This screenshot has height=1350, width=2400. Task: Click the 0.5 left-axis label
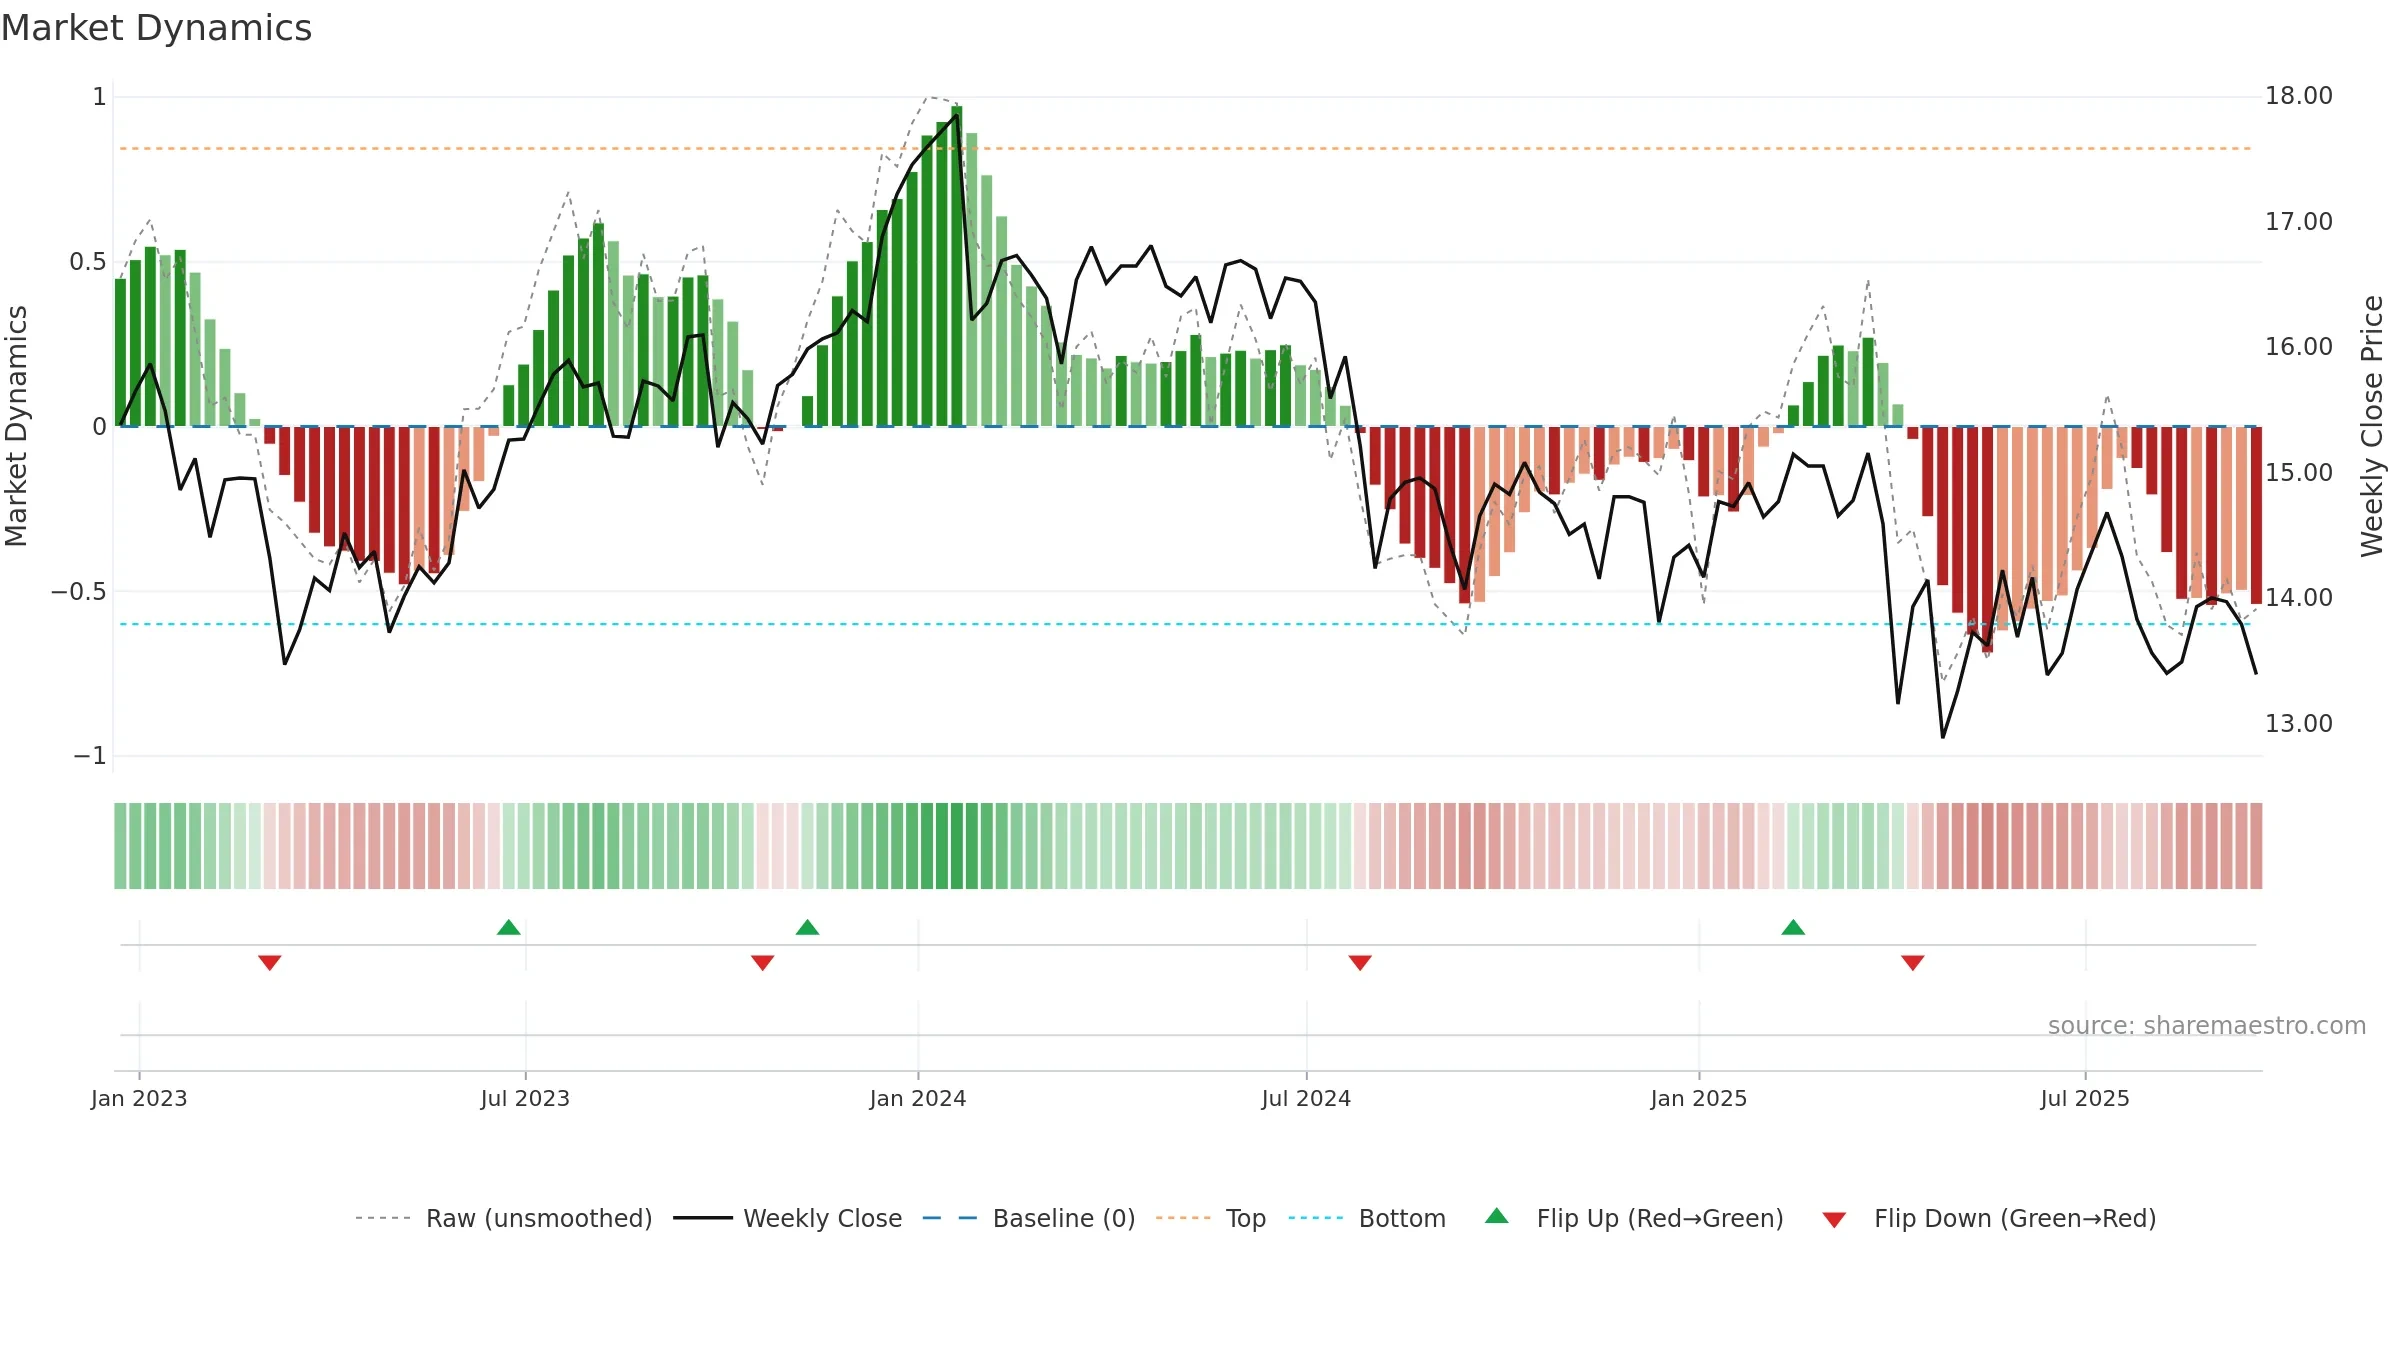tap(87, 262)
